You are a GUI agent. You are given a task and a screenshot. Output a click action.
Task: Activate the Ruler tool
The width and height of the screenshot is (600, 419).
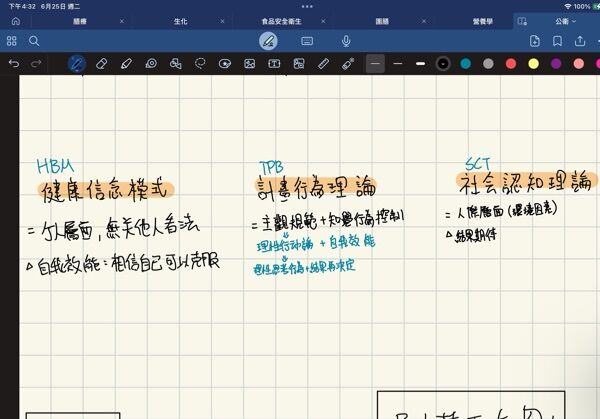click(323, 63)
